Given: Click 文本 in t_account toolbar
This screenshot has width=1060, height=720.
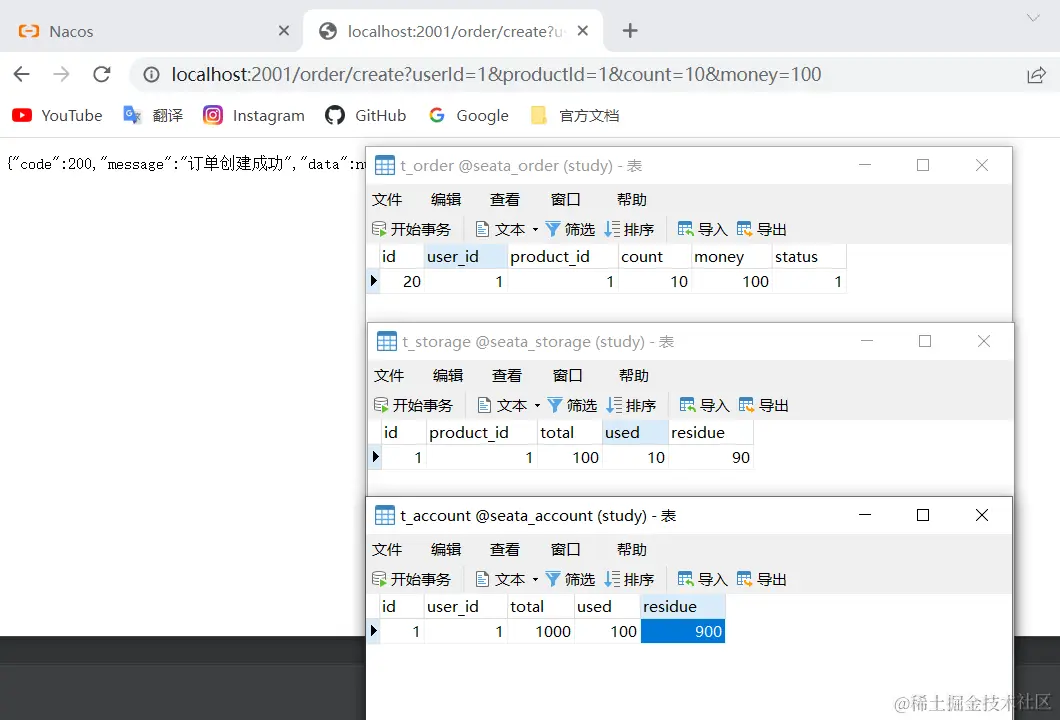Looking at the screenshot, I should 500,579.
